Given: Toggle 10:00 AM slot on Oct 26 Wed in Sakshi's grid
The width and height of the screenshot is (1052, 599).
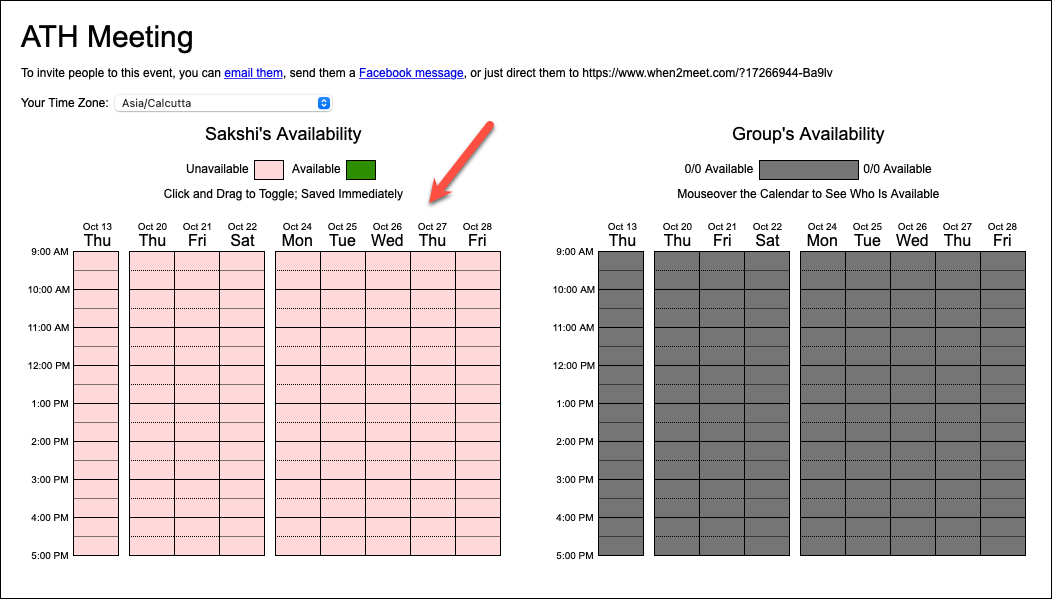Looking at the screenshot, I should tap(388, 299).
